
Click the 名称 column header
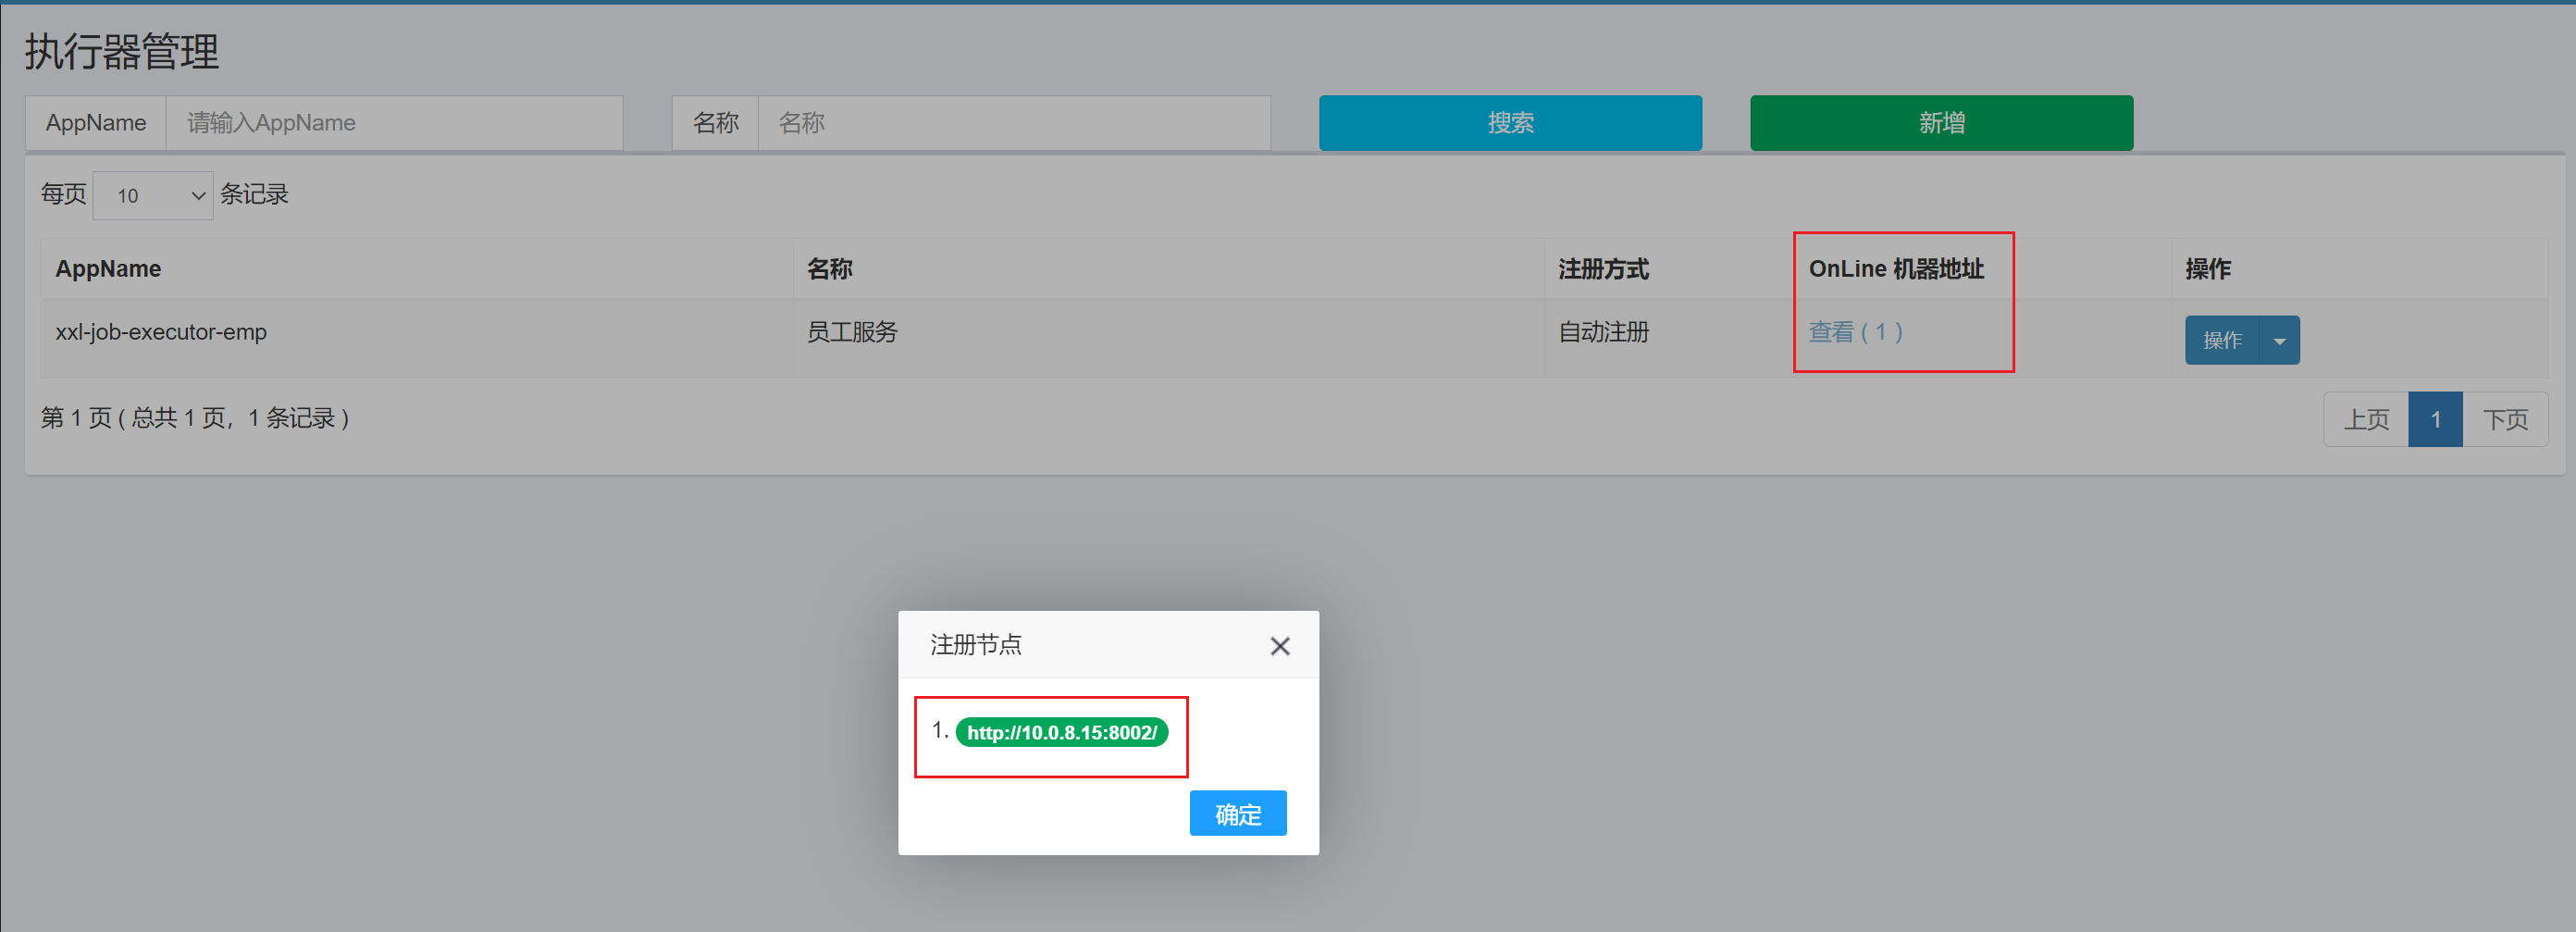point(828,268)
